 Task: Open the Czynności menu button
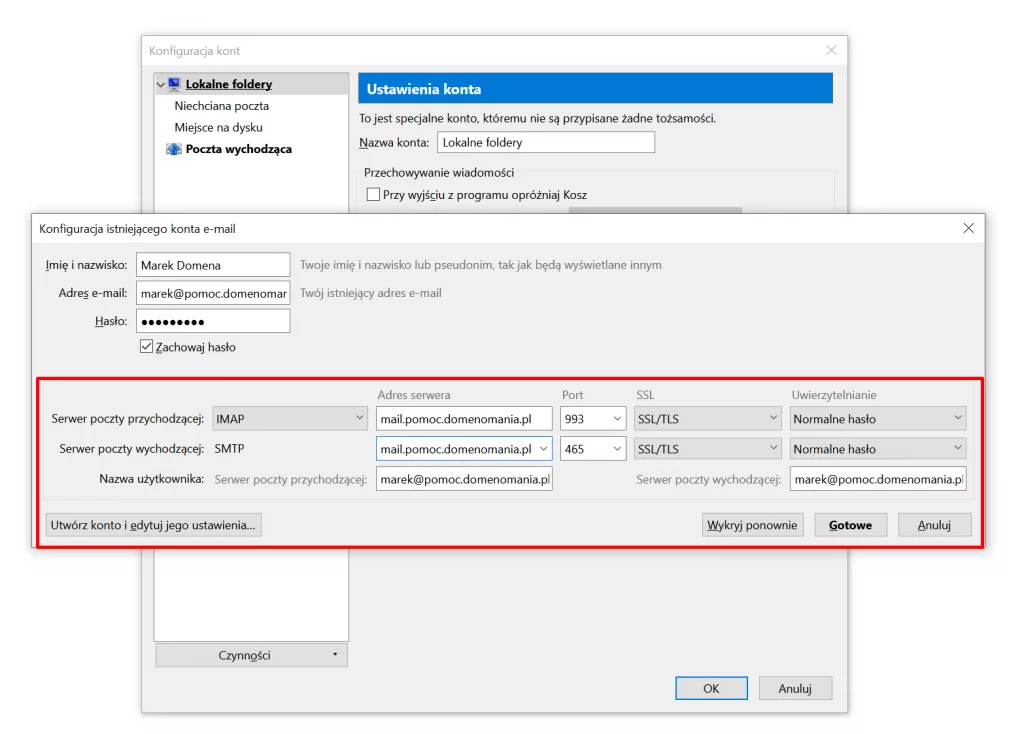click(251, 656)
